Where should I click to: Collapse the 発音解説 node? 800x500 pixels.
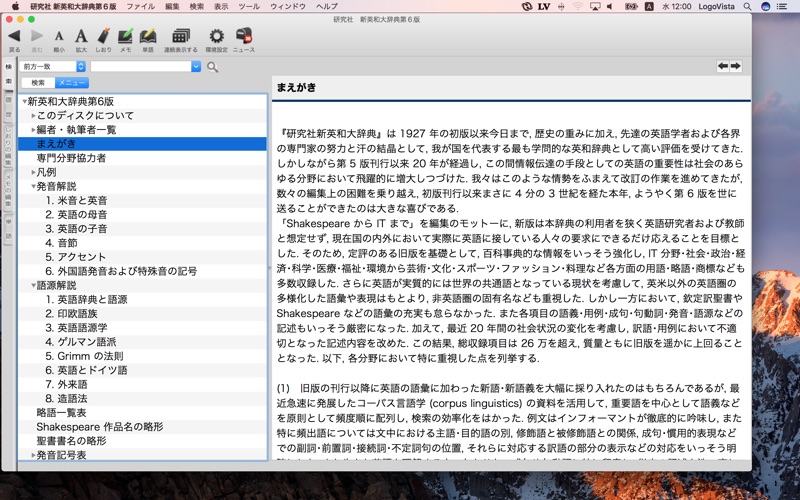[33, 187]
